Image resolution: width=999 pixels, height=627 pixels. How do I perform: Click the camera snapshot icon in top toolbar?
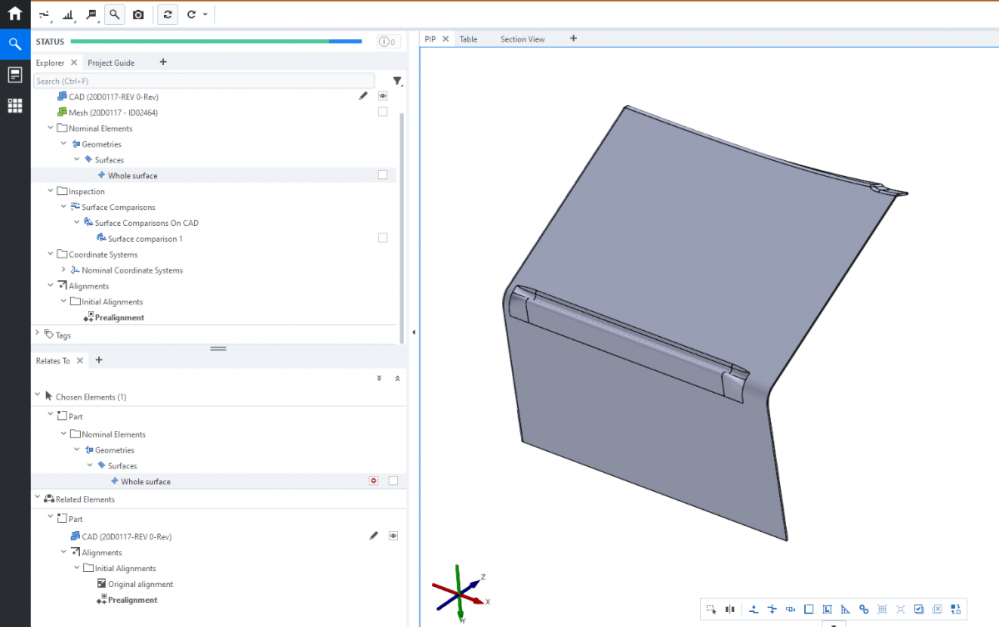138,15
